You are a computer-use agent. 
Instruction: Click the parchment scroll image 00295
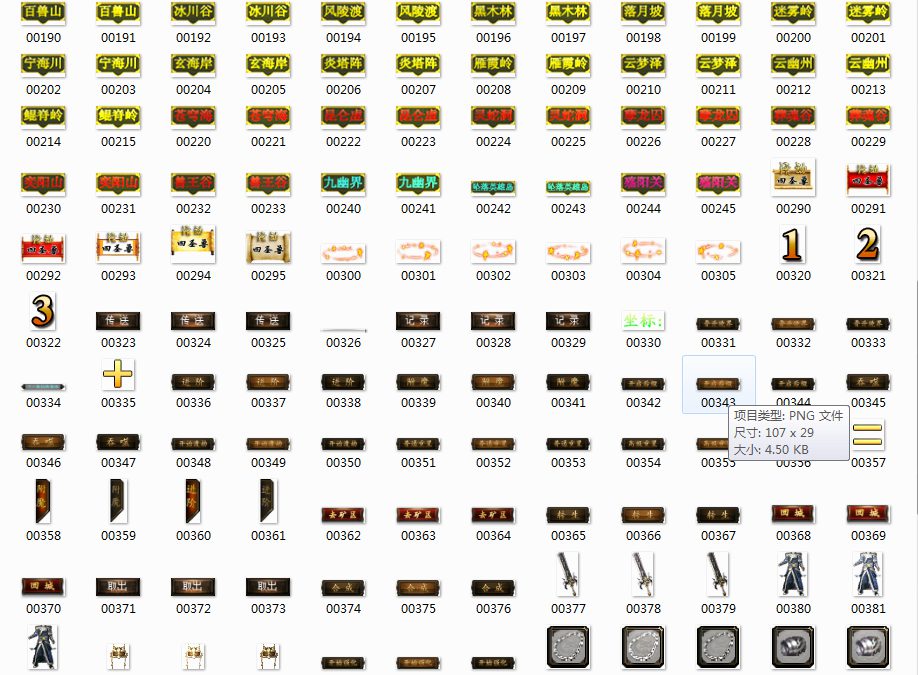pyautogui.click(x=268, y=245)
